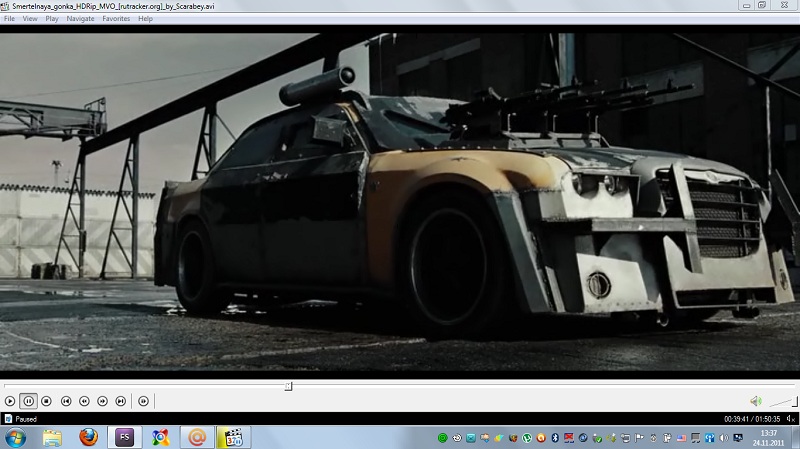
Task: Click the system volume speaker tray icon
Action: pos(723,438)
